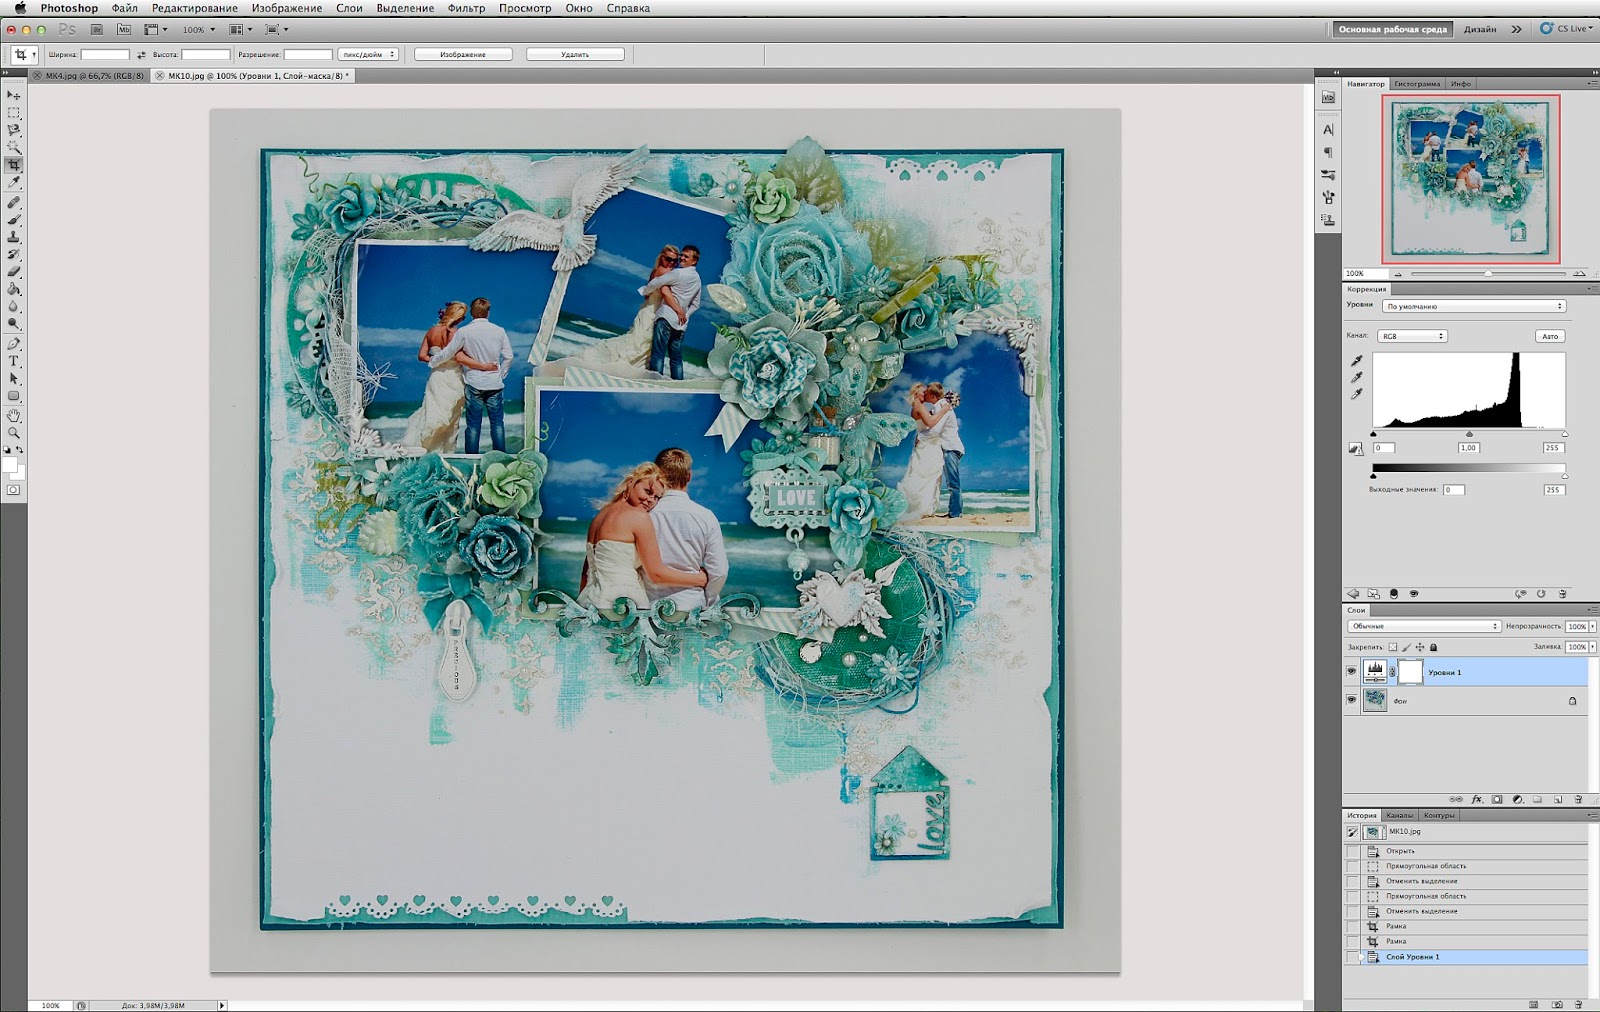Image resolution: width=1600 pixels, height=1012 pixels.
Task: Select the Pen tool
Action: point(14,343)
